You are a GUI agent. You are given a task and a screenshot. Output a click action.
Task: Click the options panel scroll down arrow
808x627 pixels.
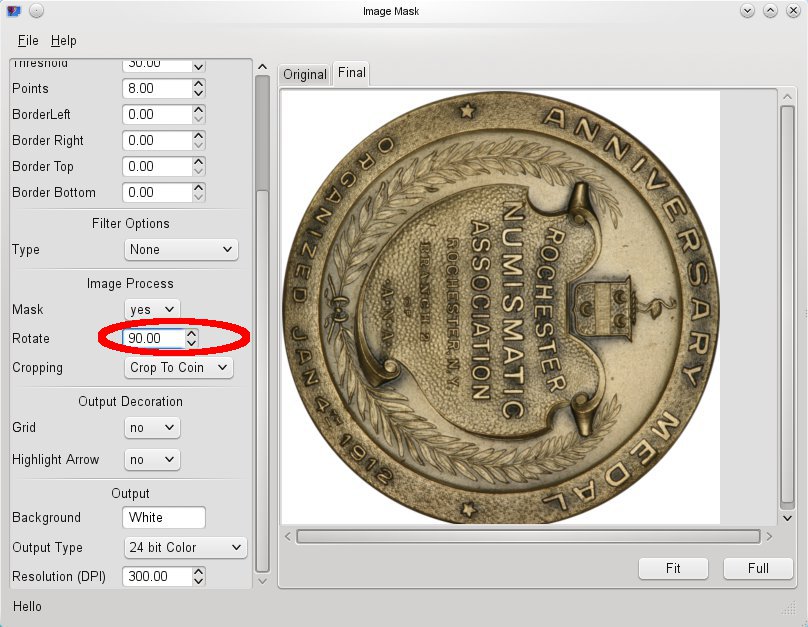262,581
